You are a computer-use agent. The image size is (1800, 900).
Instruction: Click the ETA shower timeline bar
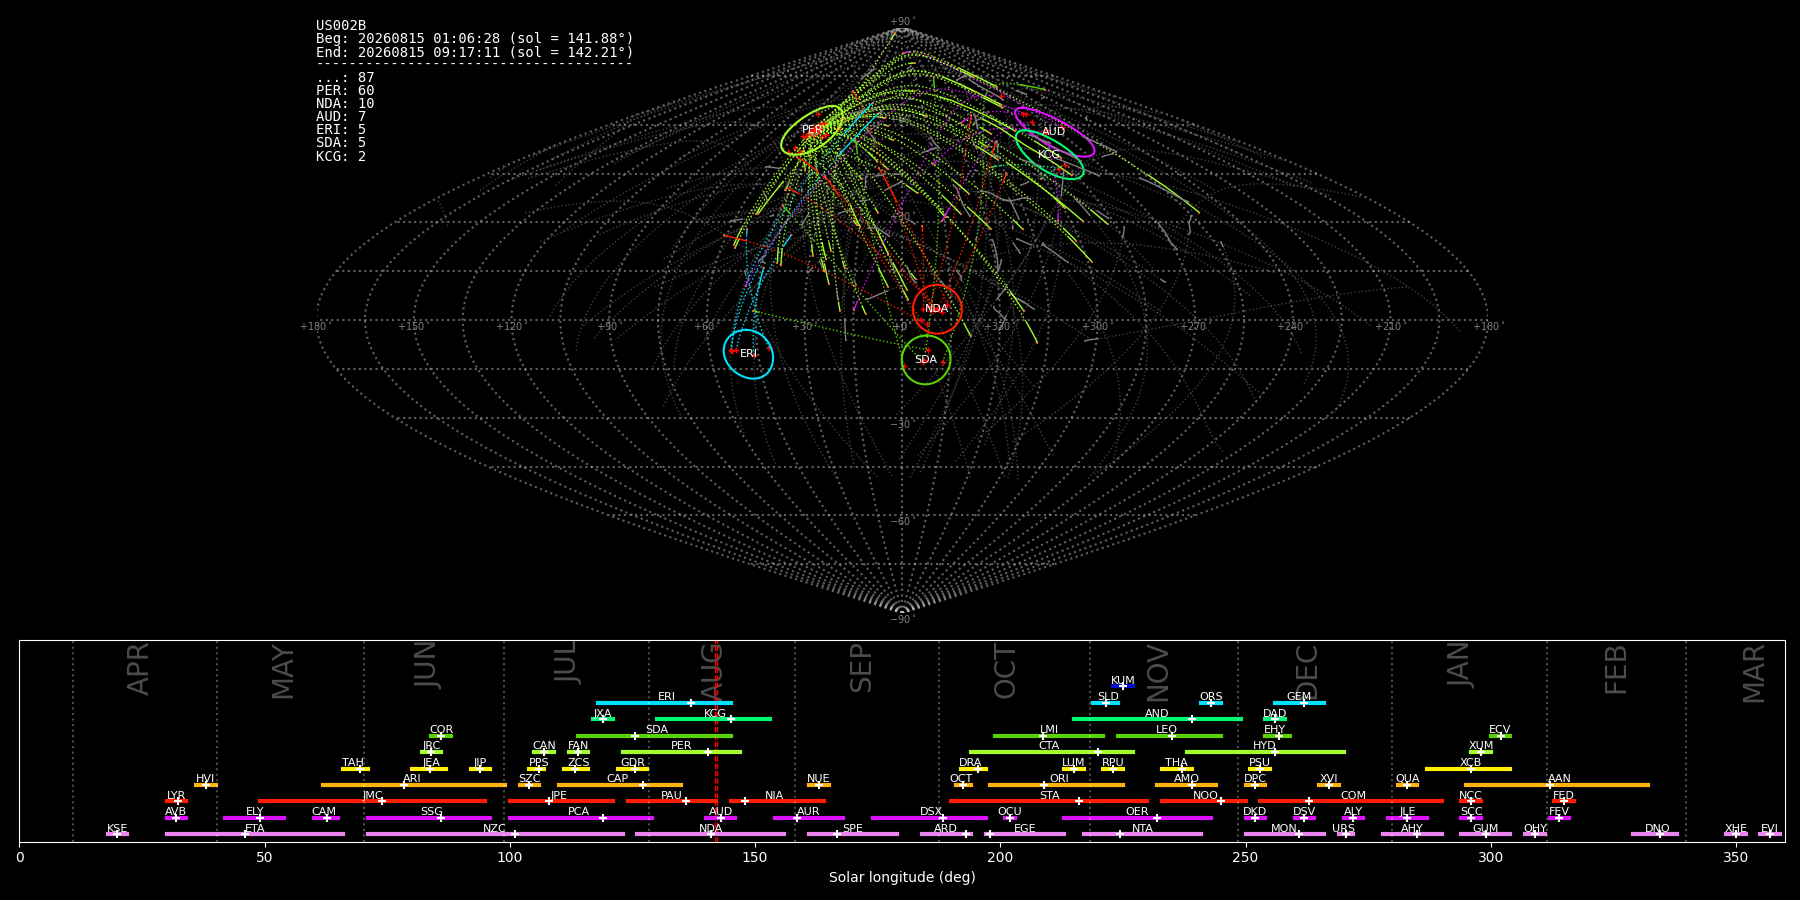(x=255, y=834)
